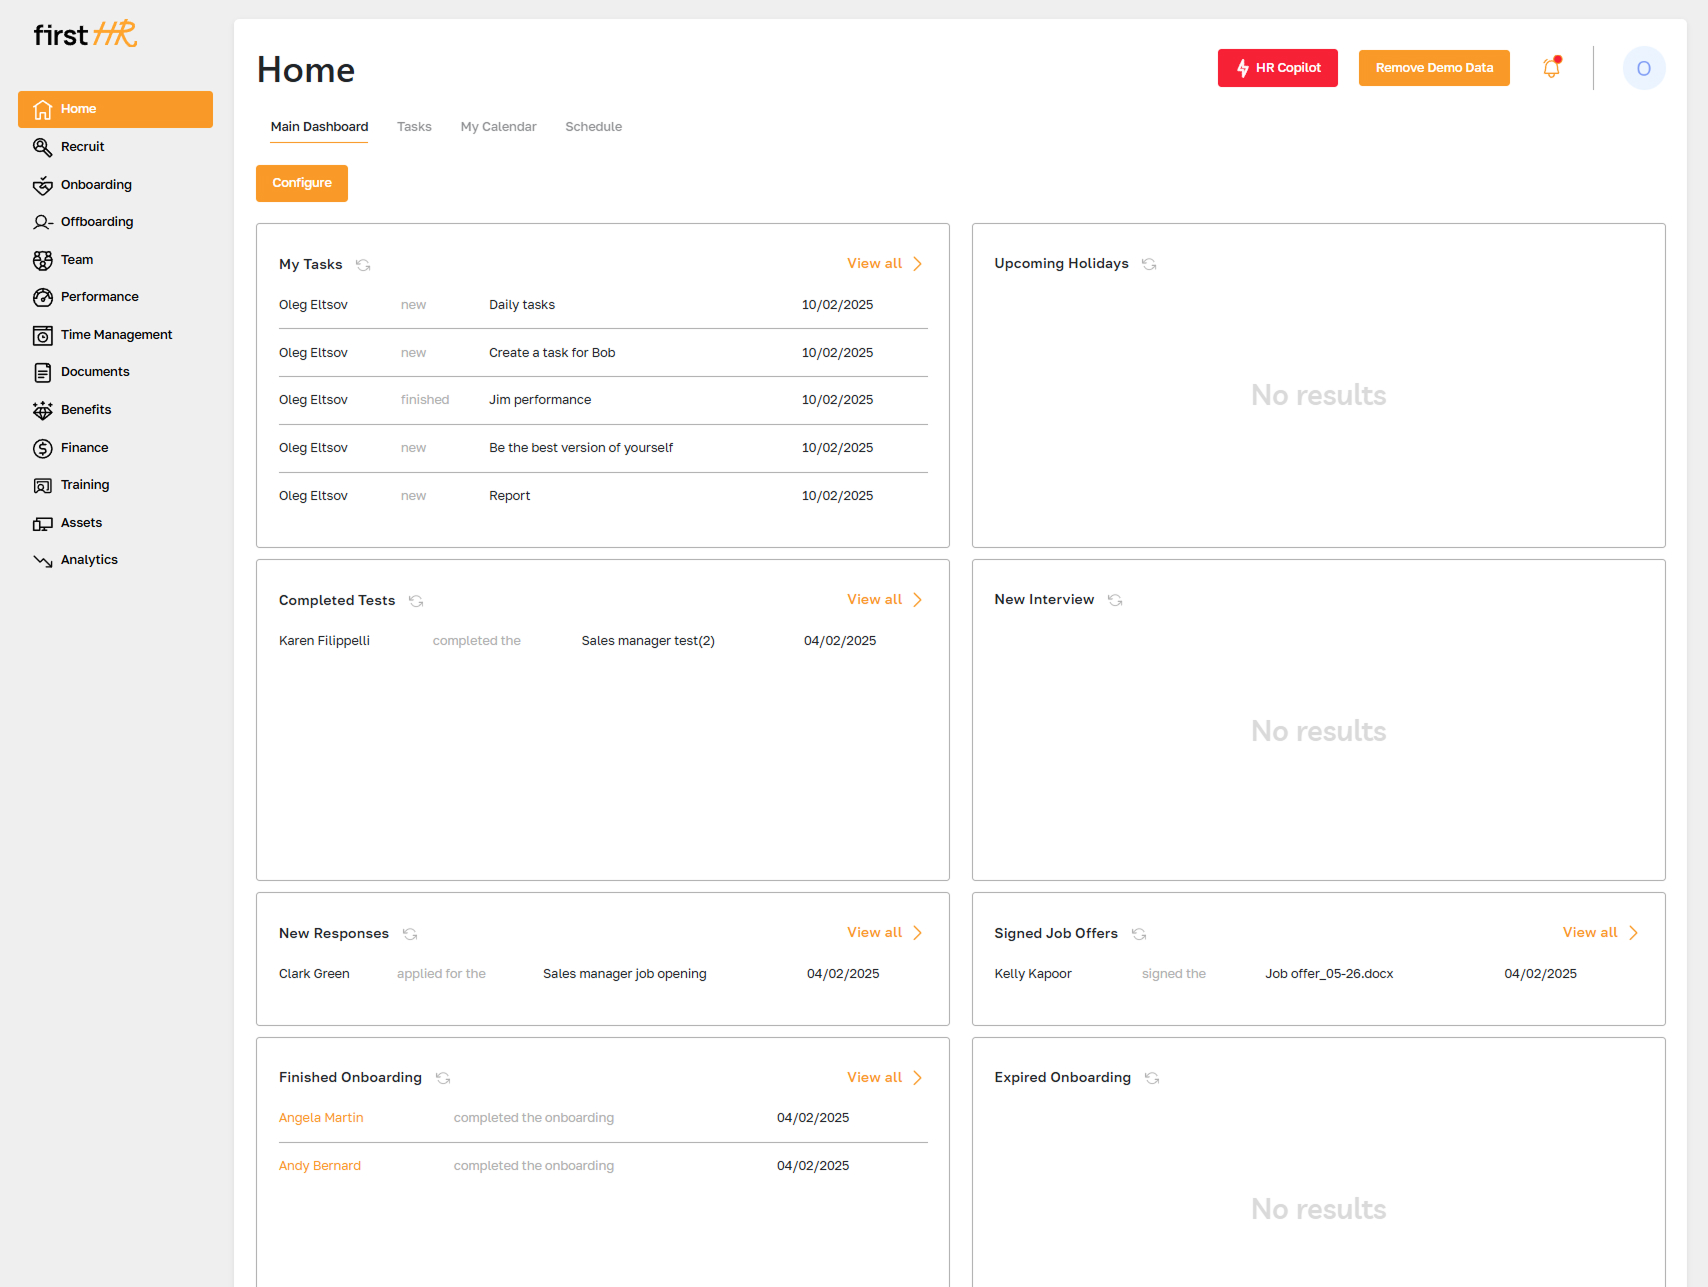The image size is (1708, 1287).
Task: View all Signed Job Offers
Action: [1590, 933]
